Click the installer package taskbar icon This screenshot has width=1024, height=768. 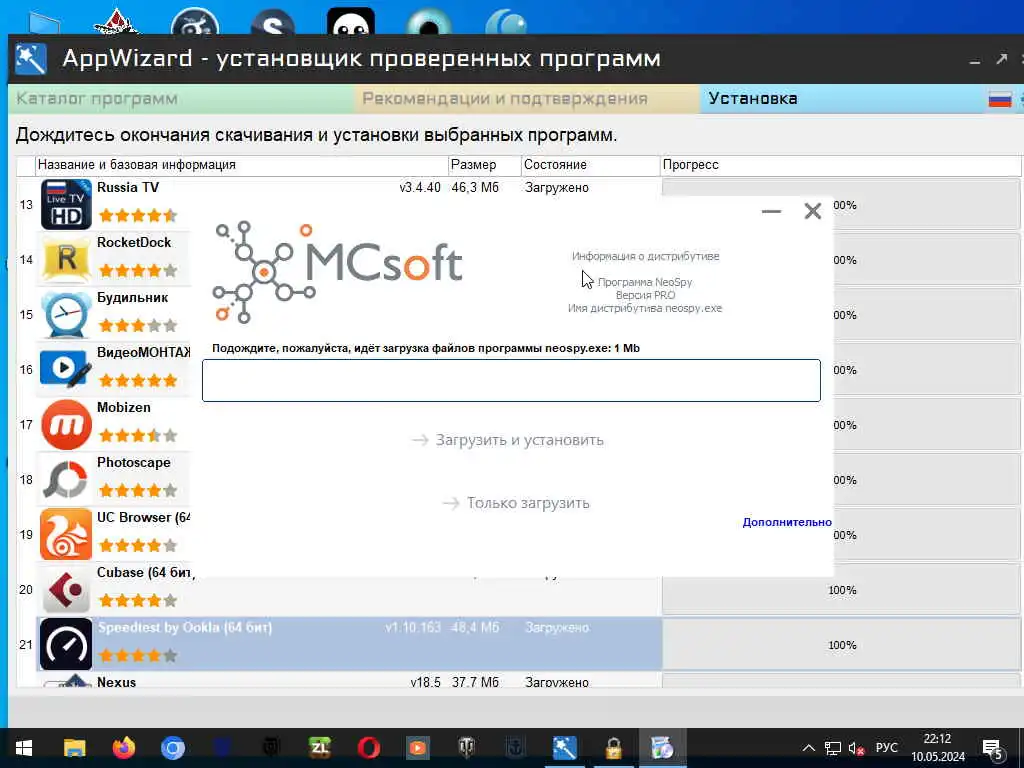[662, 748]
